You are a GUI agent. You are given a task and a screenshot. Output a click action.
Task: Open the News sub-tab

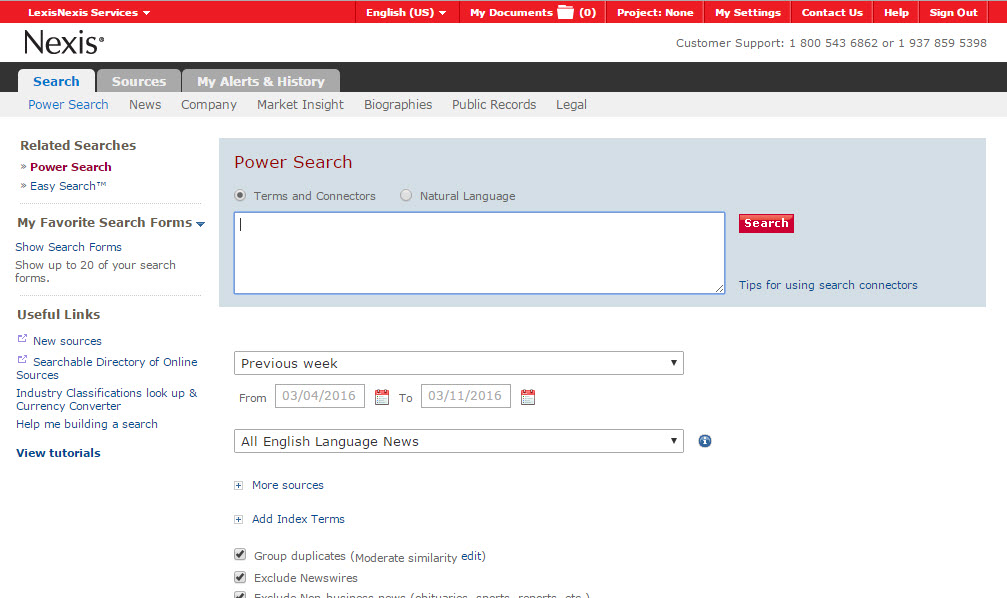[x=145, y=105]
